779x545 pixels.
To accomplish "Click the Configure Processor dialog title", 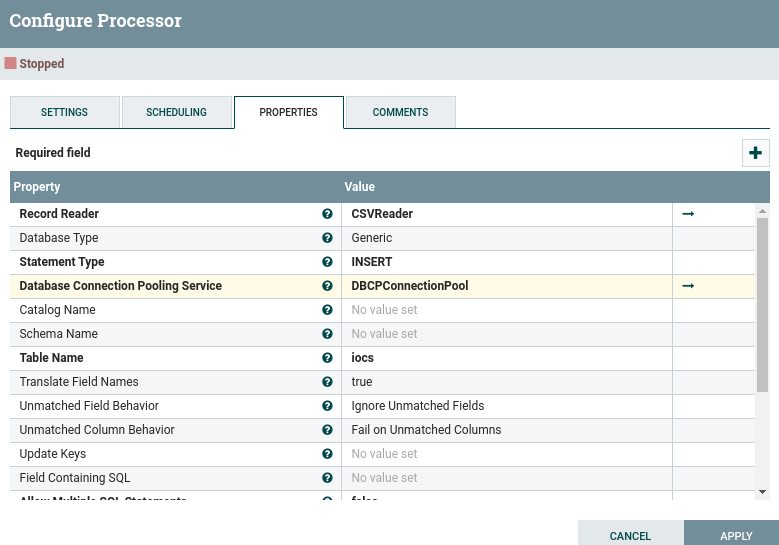I will coord(95,21).
